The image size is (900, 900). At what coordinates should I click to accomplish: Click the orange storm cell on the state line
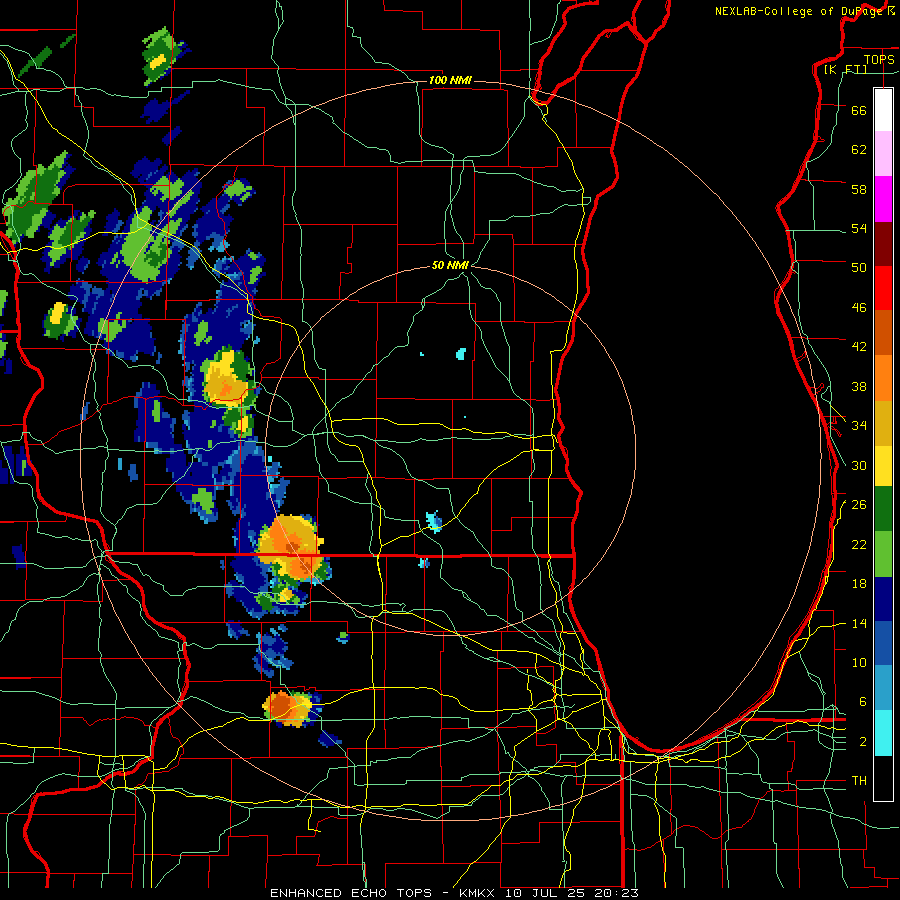coord(291,546)
